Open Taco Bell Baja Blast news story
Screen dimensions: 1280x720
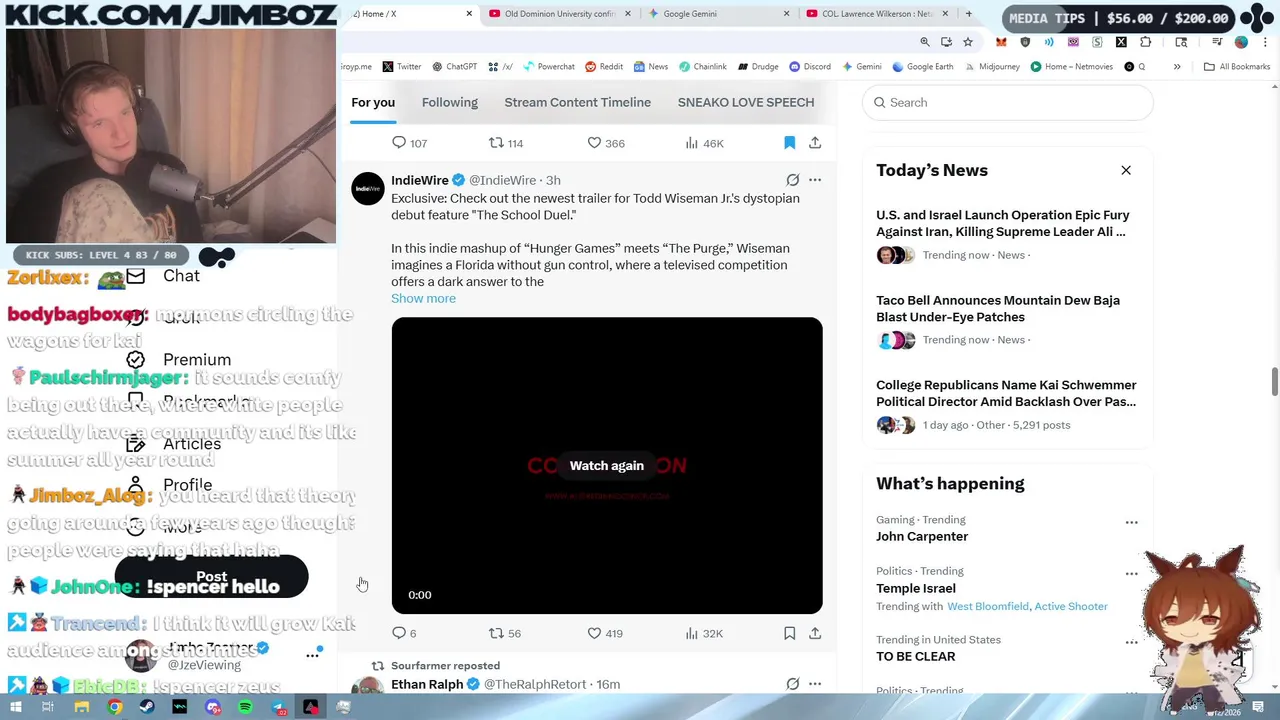coord(998,308)
